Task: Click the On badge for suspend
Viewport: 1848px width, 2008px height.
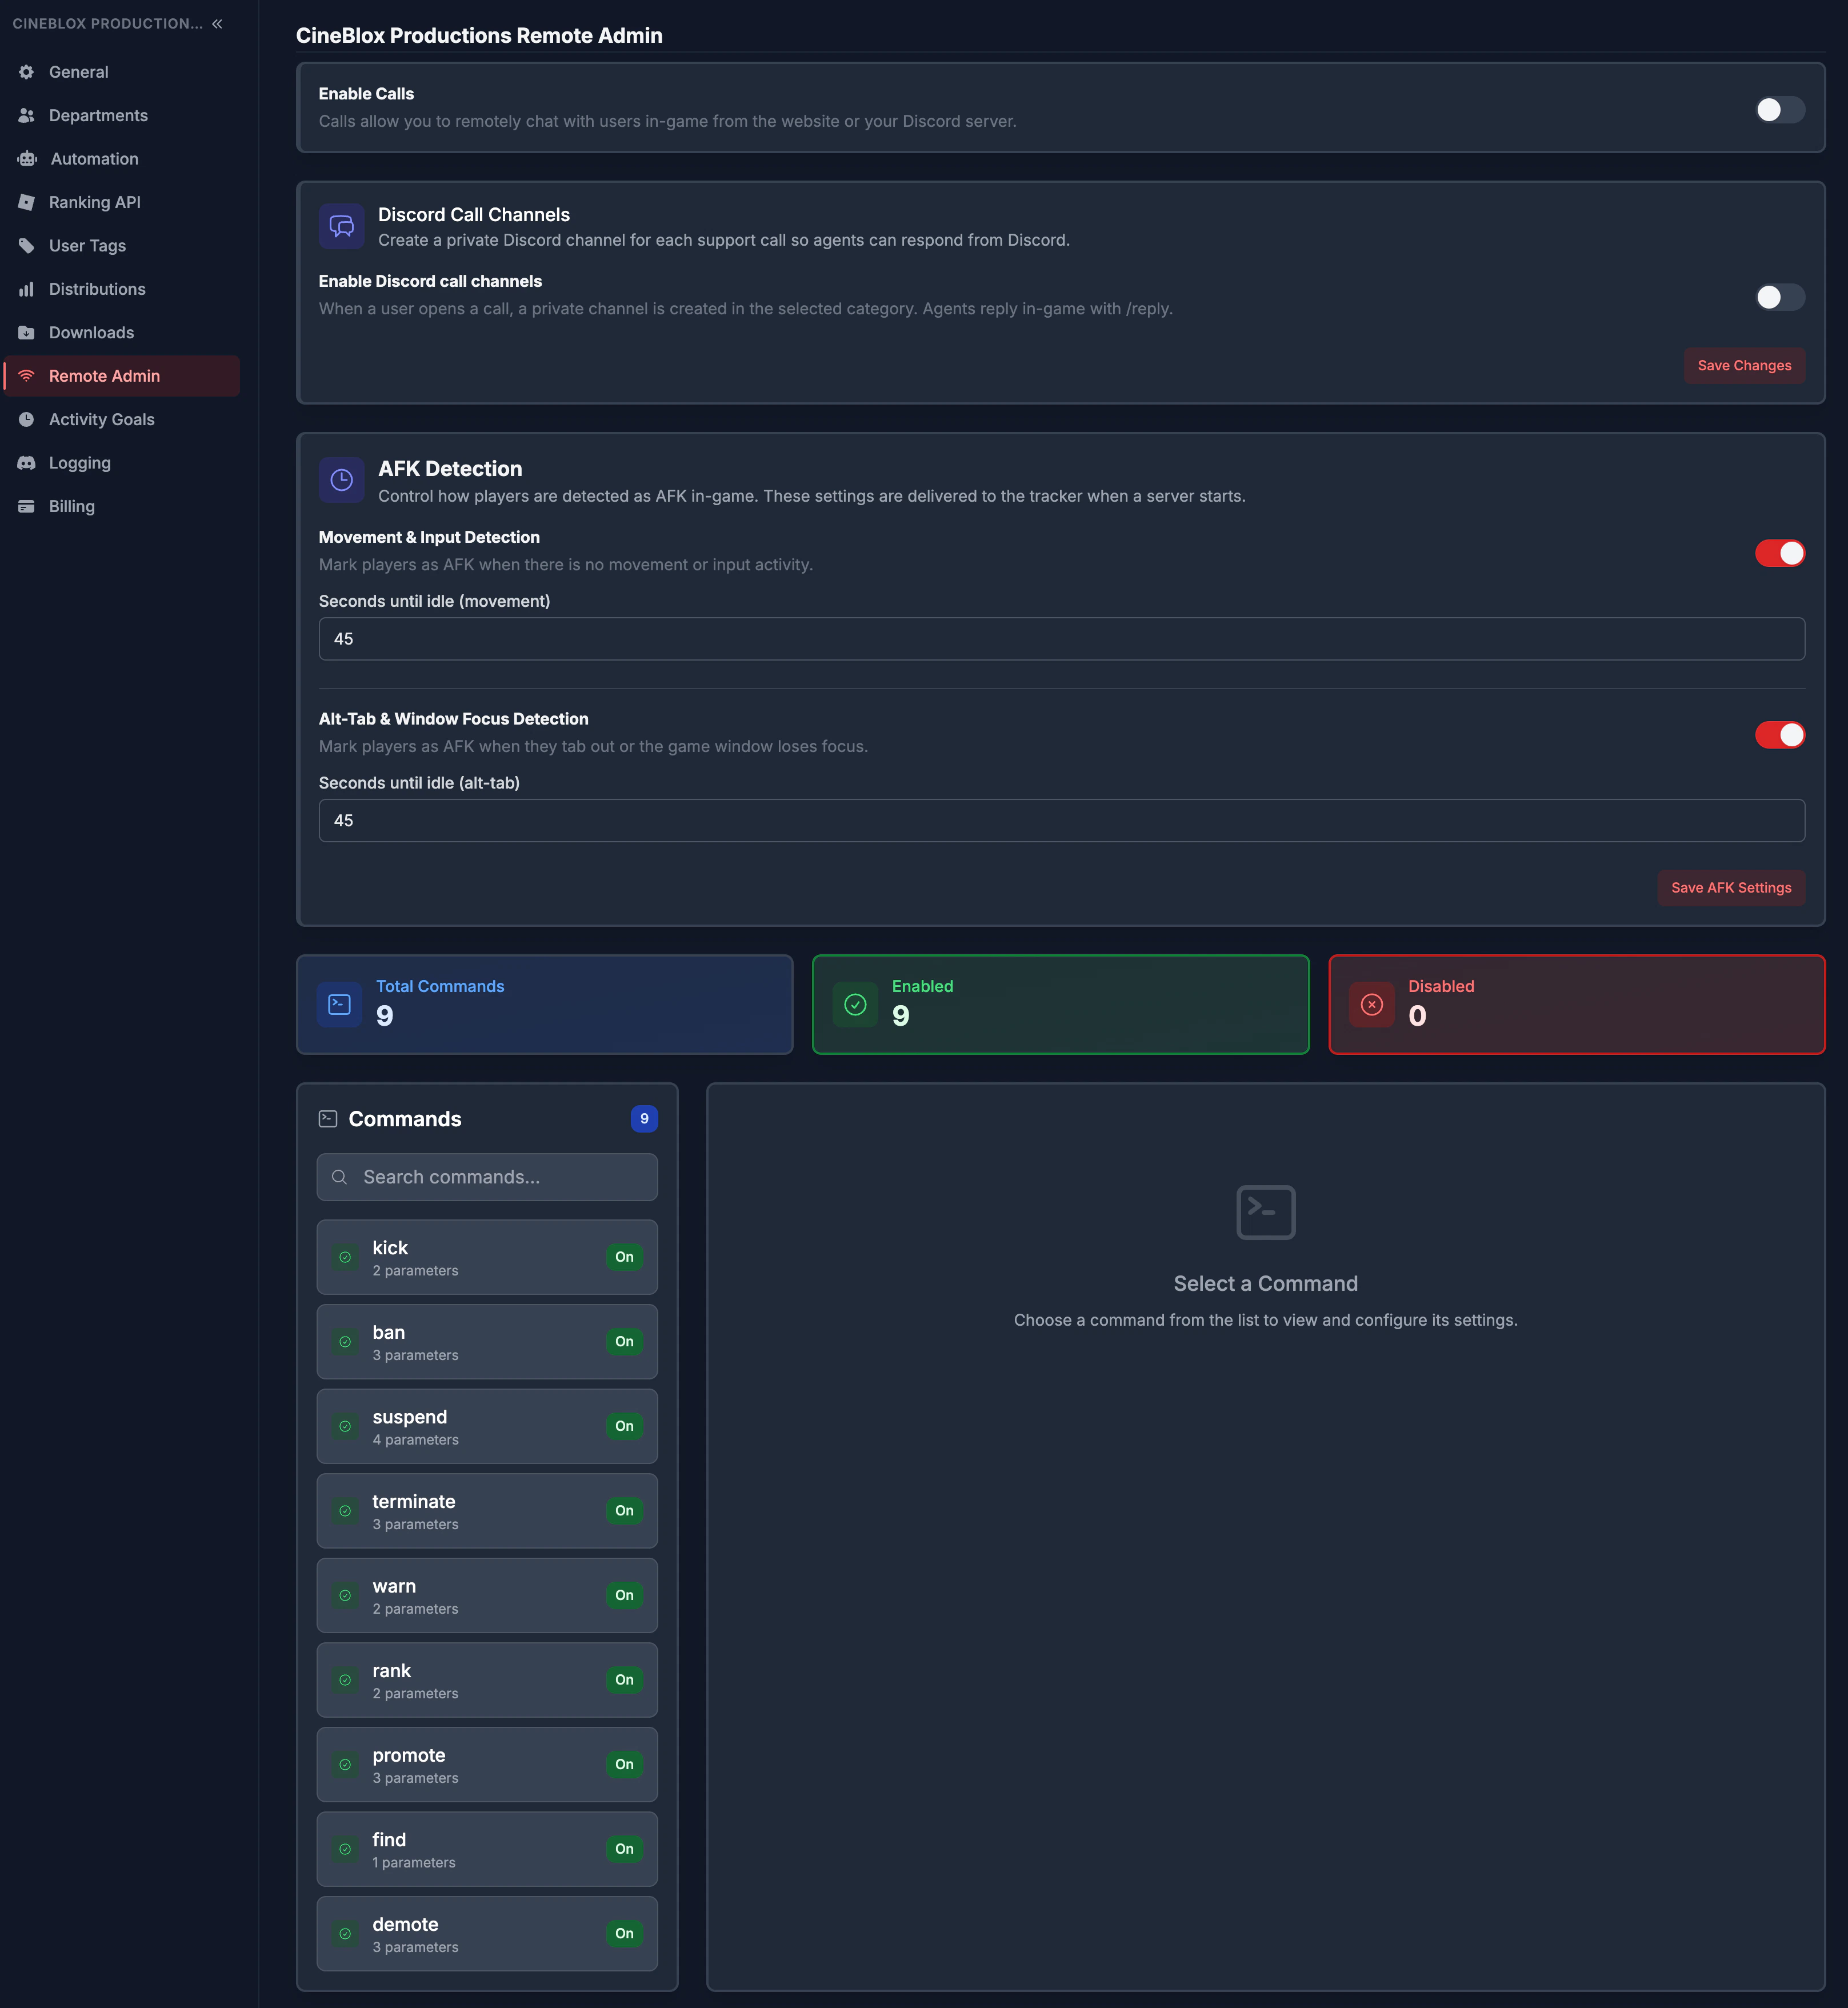Action: pyautogui.click(x=624, y=1426)
